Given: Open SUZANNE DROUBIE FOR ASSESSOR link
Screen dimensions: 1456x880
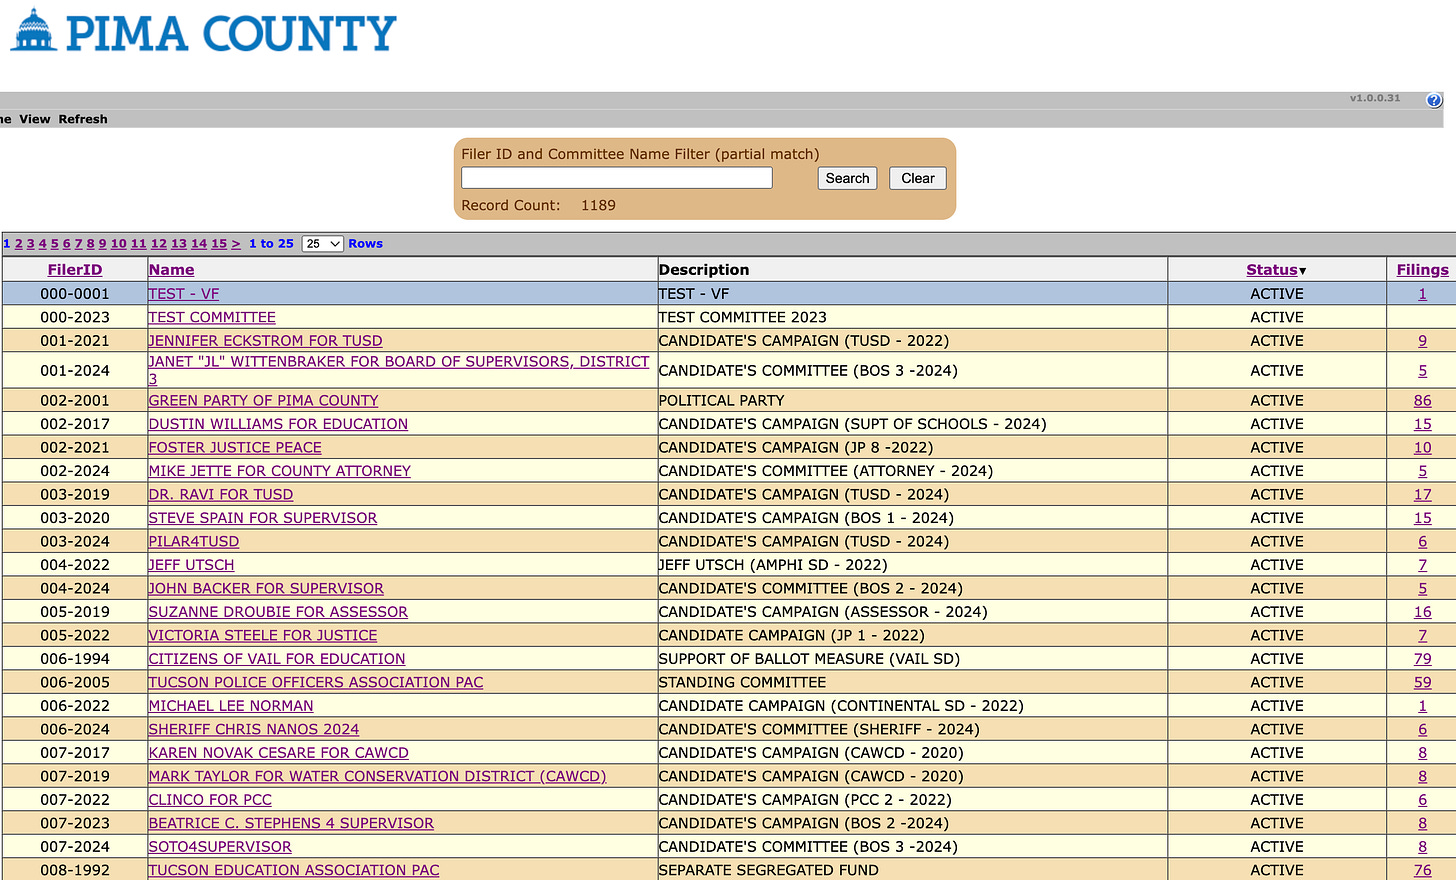Looking at the screenshot, I should pyautogui.click(x=278, y=612).
